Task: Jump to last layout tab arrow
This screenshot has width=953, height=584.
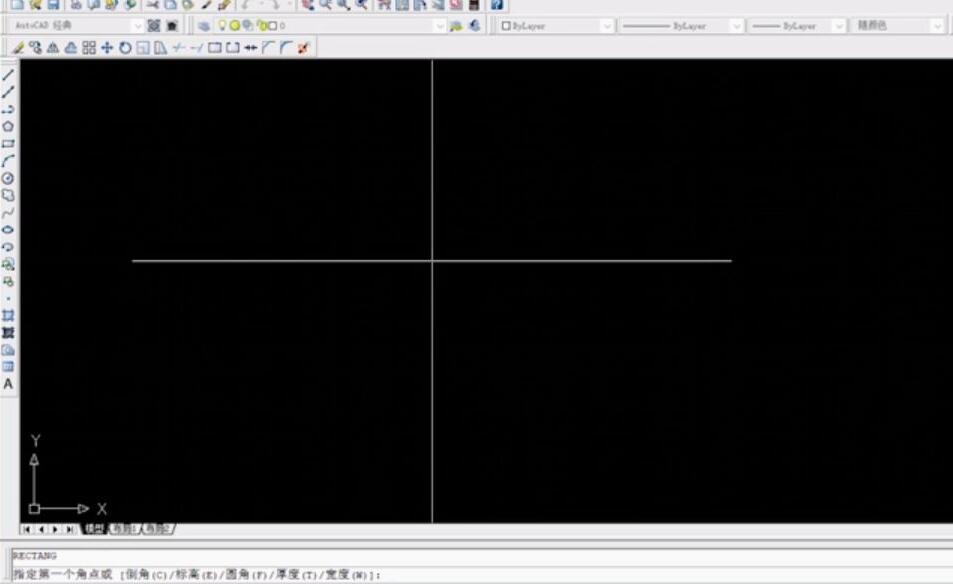Action: 71,529
